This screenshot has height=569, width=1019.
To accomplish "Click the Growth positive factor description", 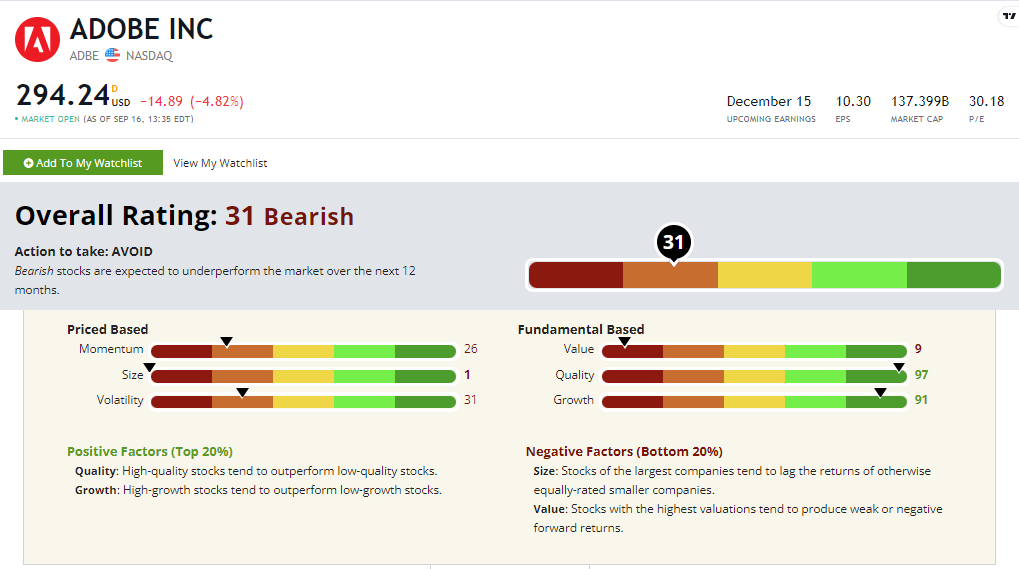I will pos(258,490).
